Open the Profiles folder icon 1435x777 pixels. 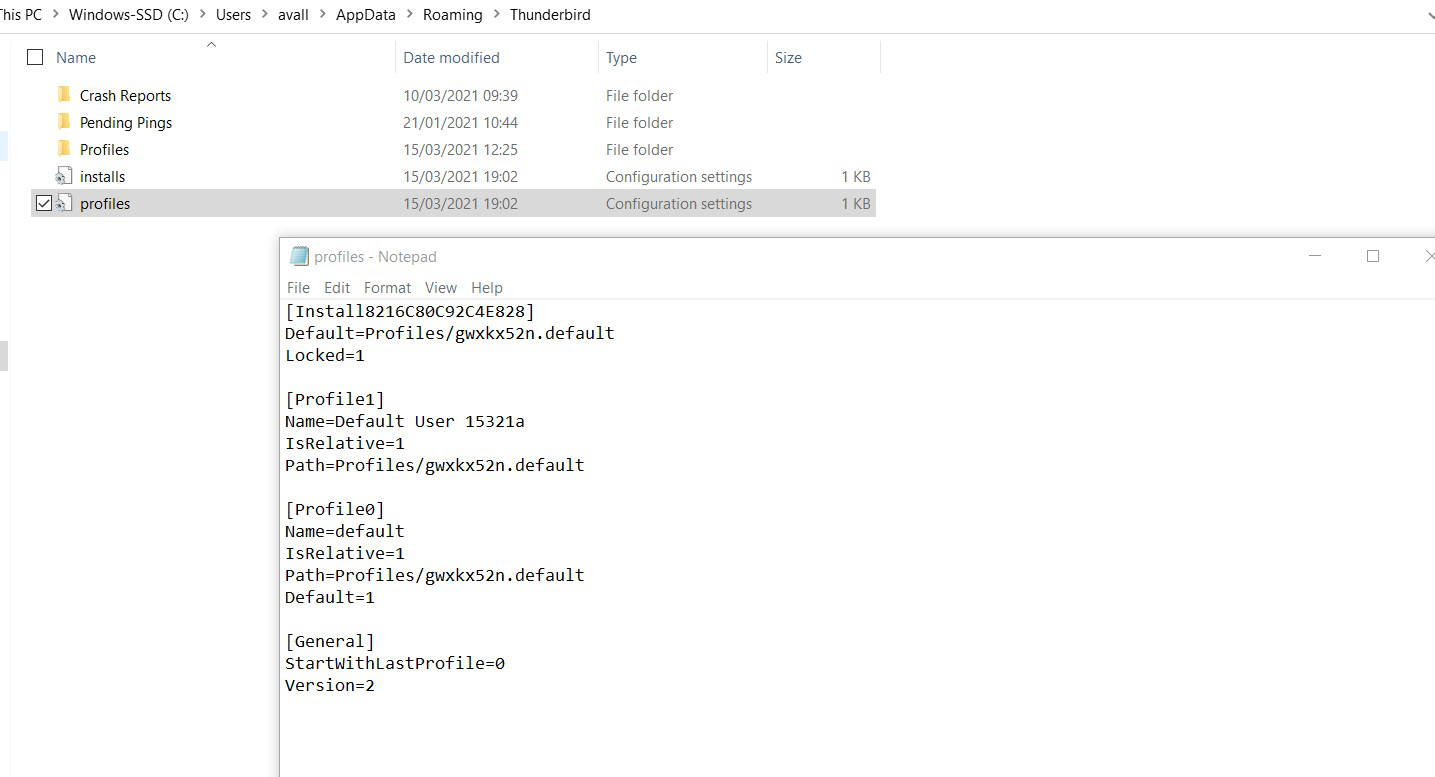click(x=64, y=149)
